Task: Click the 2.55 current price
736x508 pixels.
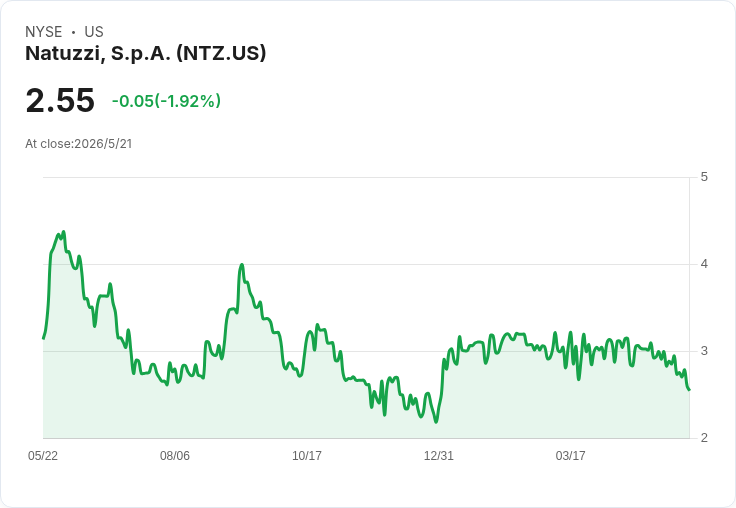Action: [x=60, y=100]
